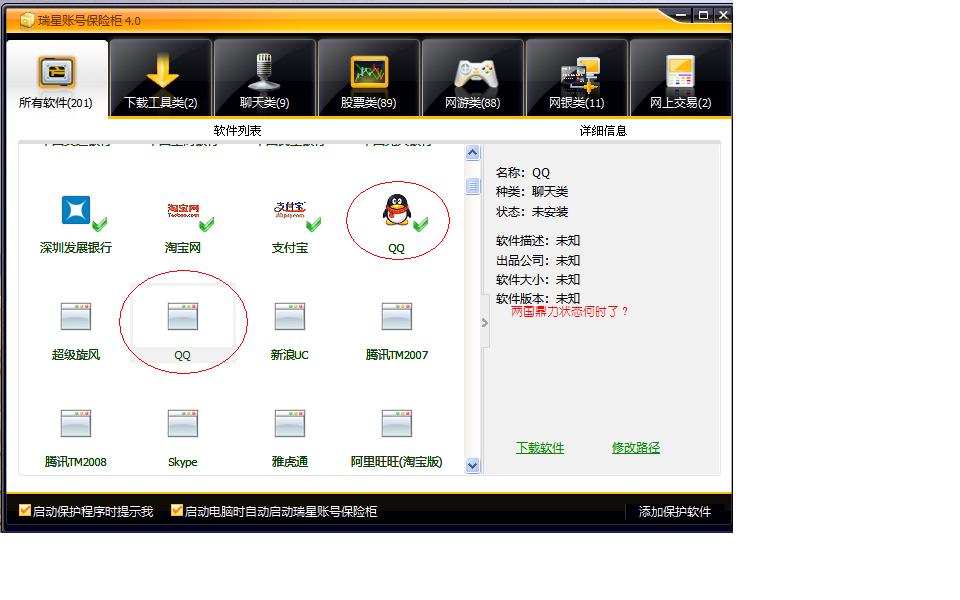Select the 新浪UC icon

(x=290, y=317)
